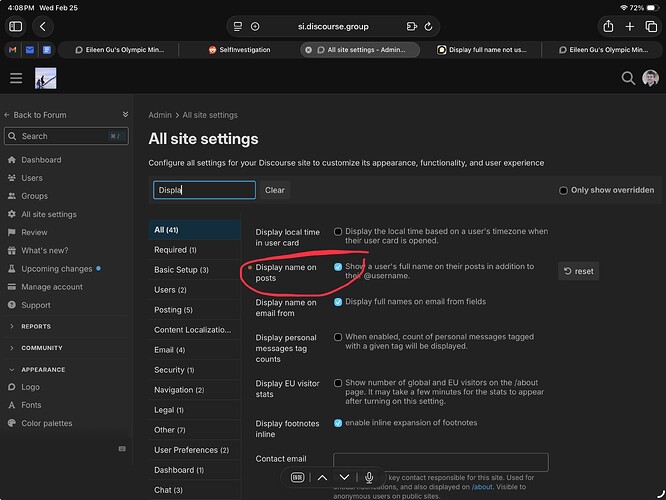
Task: Uncheck Display name on posts checkbox
Action: 338,267
